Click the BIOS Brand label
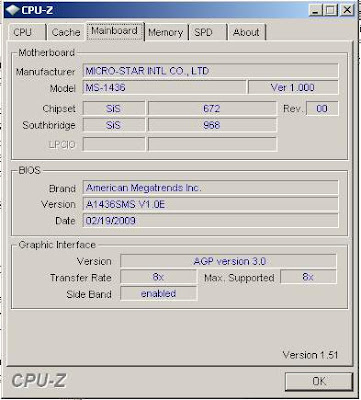Image resolution: width=361 pixels, height=400 pixels. click(62, 188)
